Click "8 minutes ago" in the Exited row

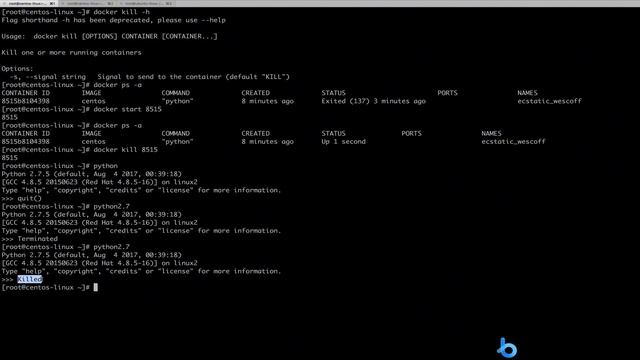267,101
